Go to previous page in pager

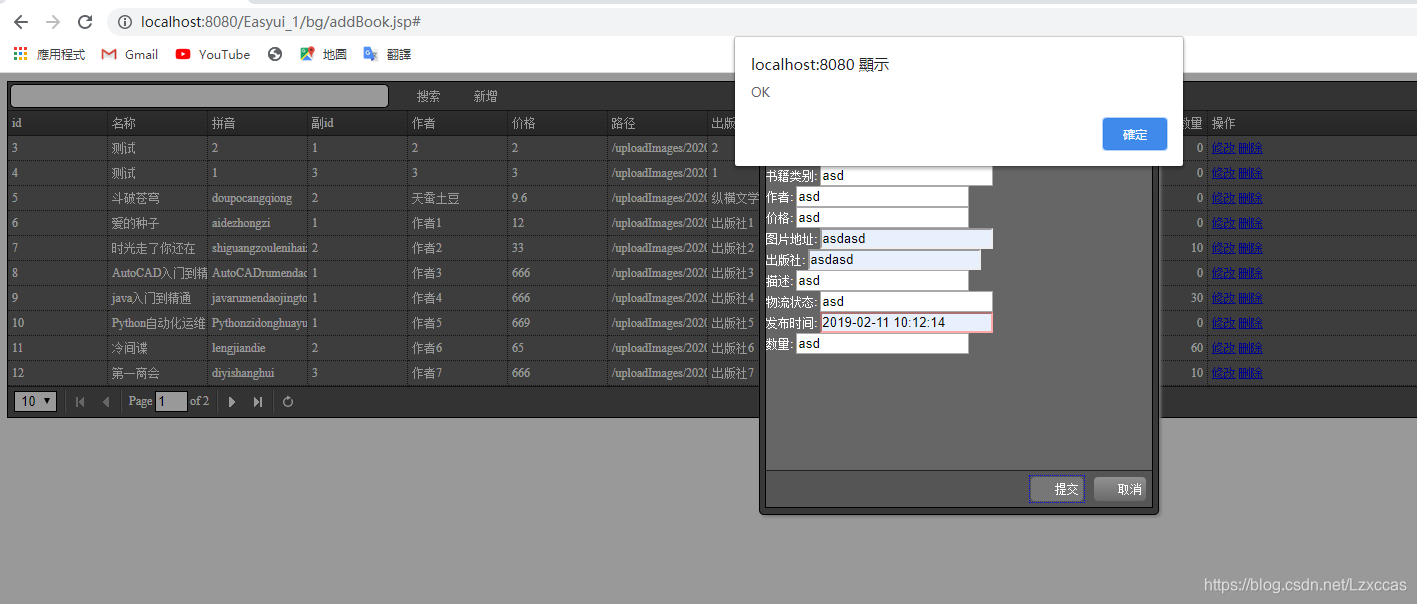point(106,401)
